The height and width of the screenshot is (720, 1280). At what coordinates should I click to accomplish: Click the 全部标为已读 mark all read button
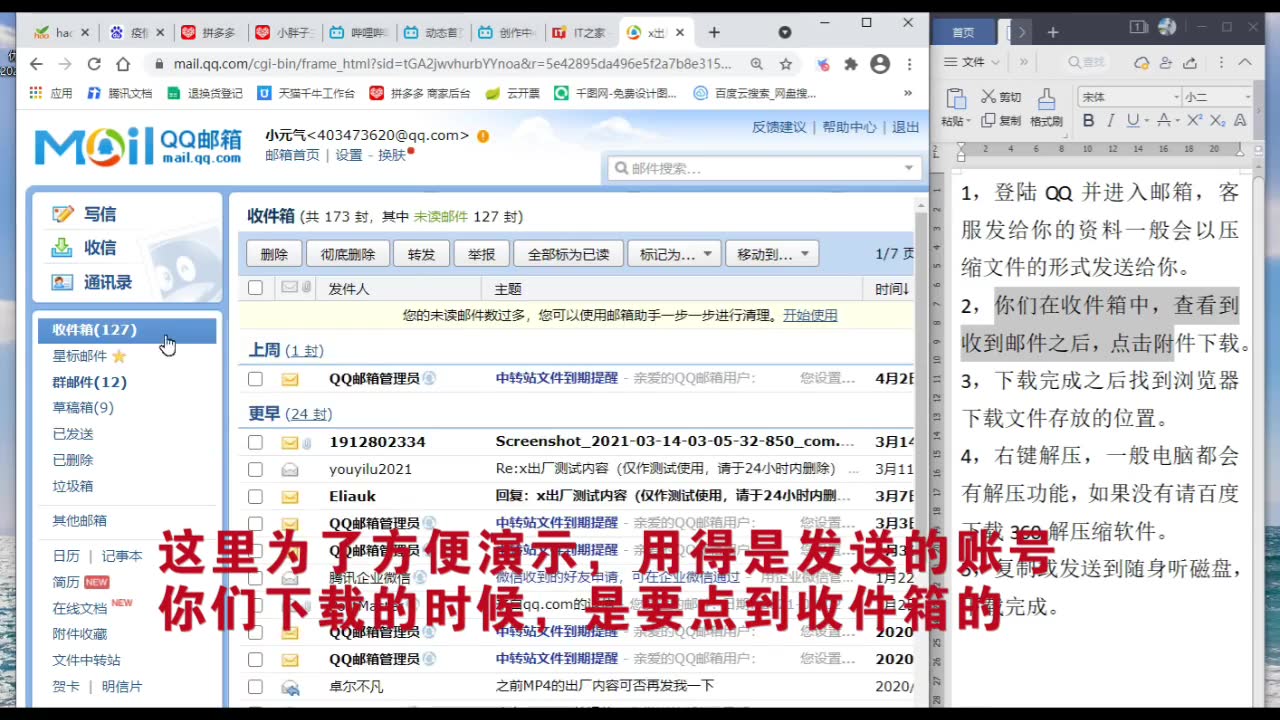click(568, 253)
